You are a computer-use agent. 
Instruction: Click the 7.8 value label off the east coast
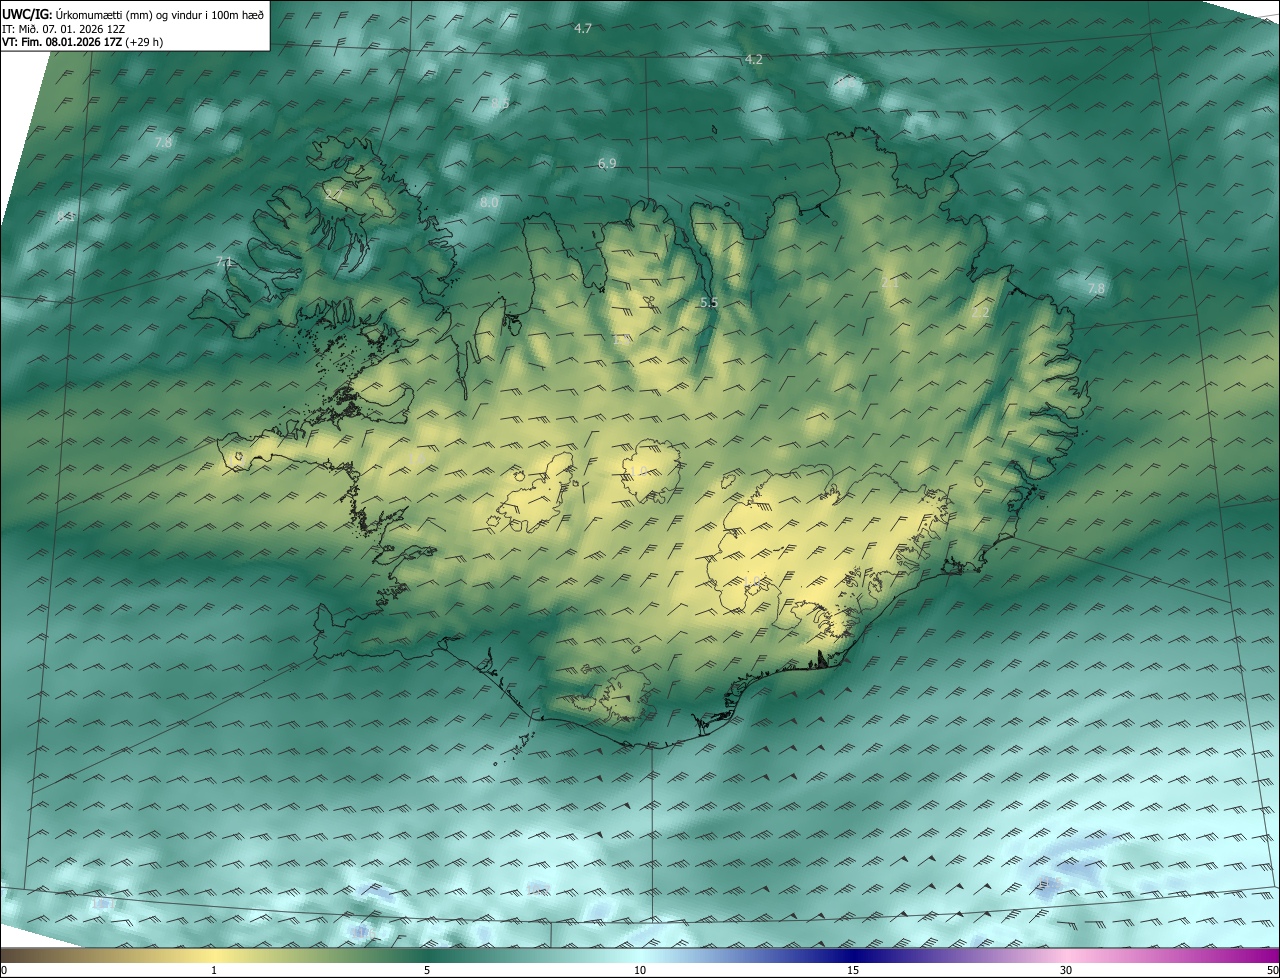point(1096,289)
